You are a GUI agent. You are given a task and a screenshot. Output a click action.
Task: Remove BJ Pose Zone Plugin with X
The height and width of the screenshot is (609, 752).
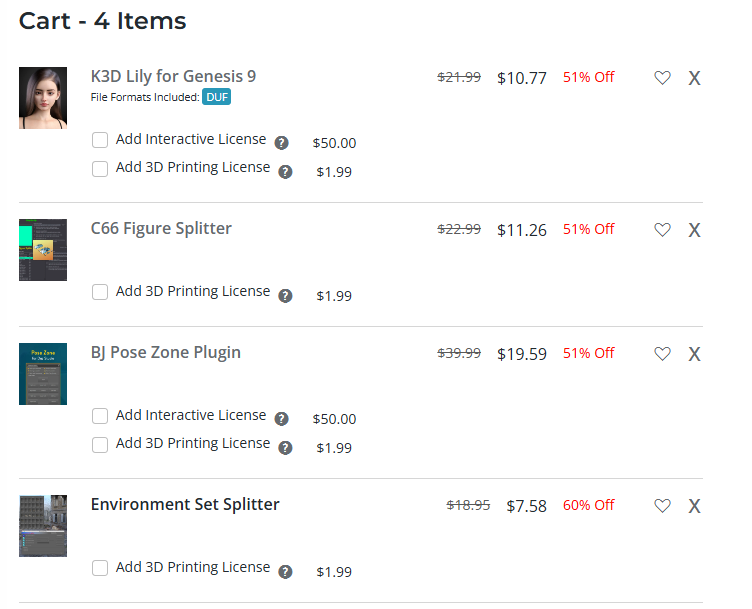pyautogui.click(x=694, y=354)
